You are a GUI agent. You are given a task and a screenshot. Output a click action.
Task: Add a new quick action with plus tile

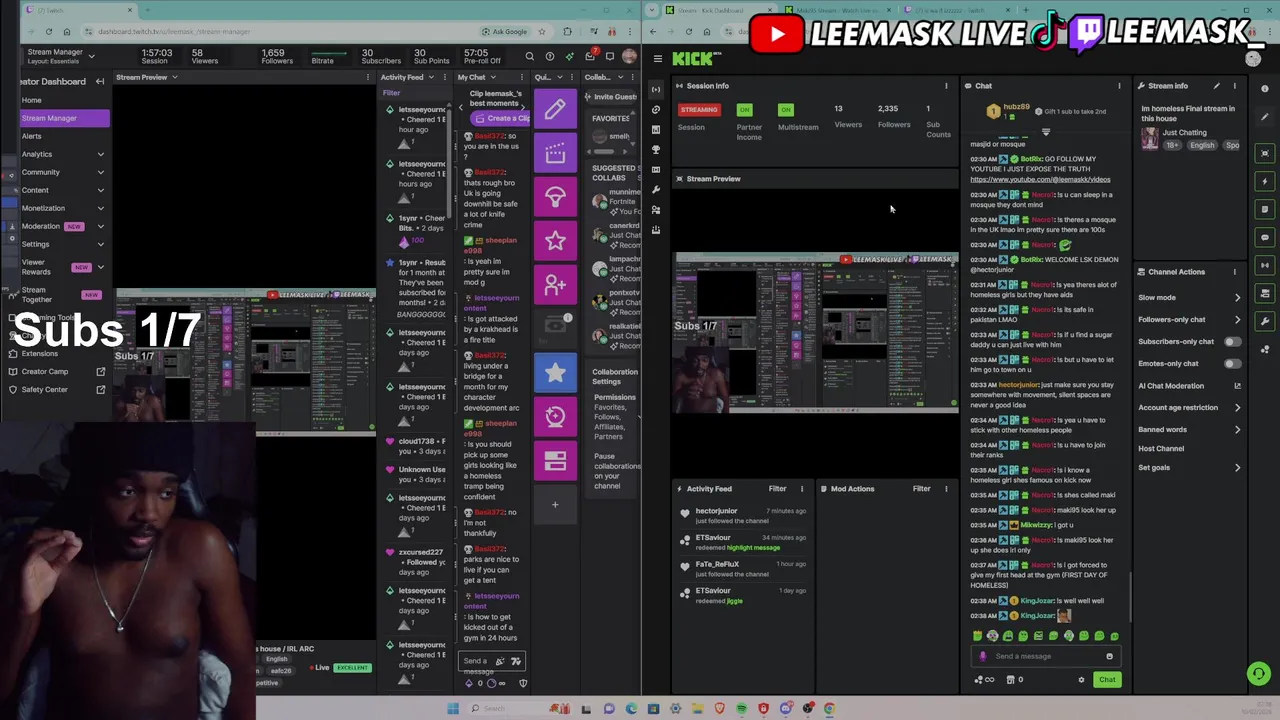[555, 505]
